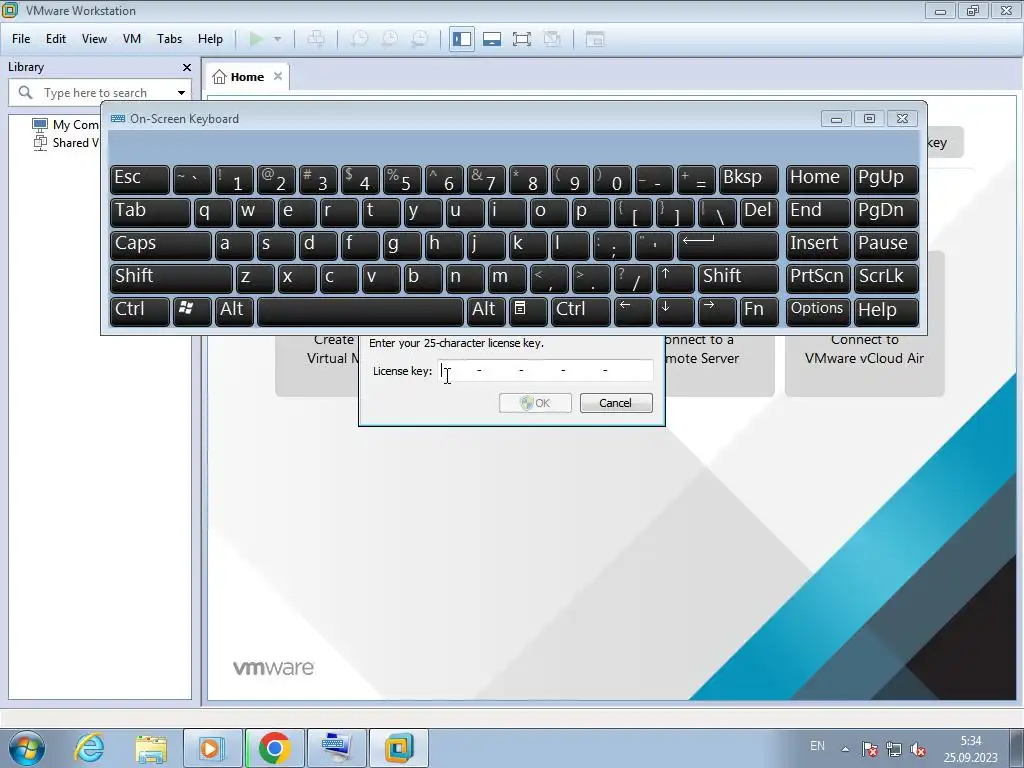Click the Library search field
Viewport: 1024px width, 768px height.
(98, 93)
